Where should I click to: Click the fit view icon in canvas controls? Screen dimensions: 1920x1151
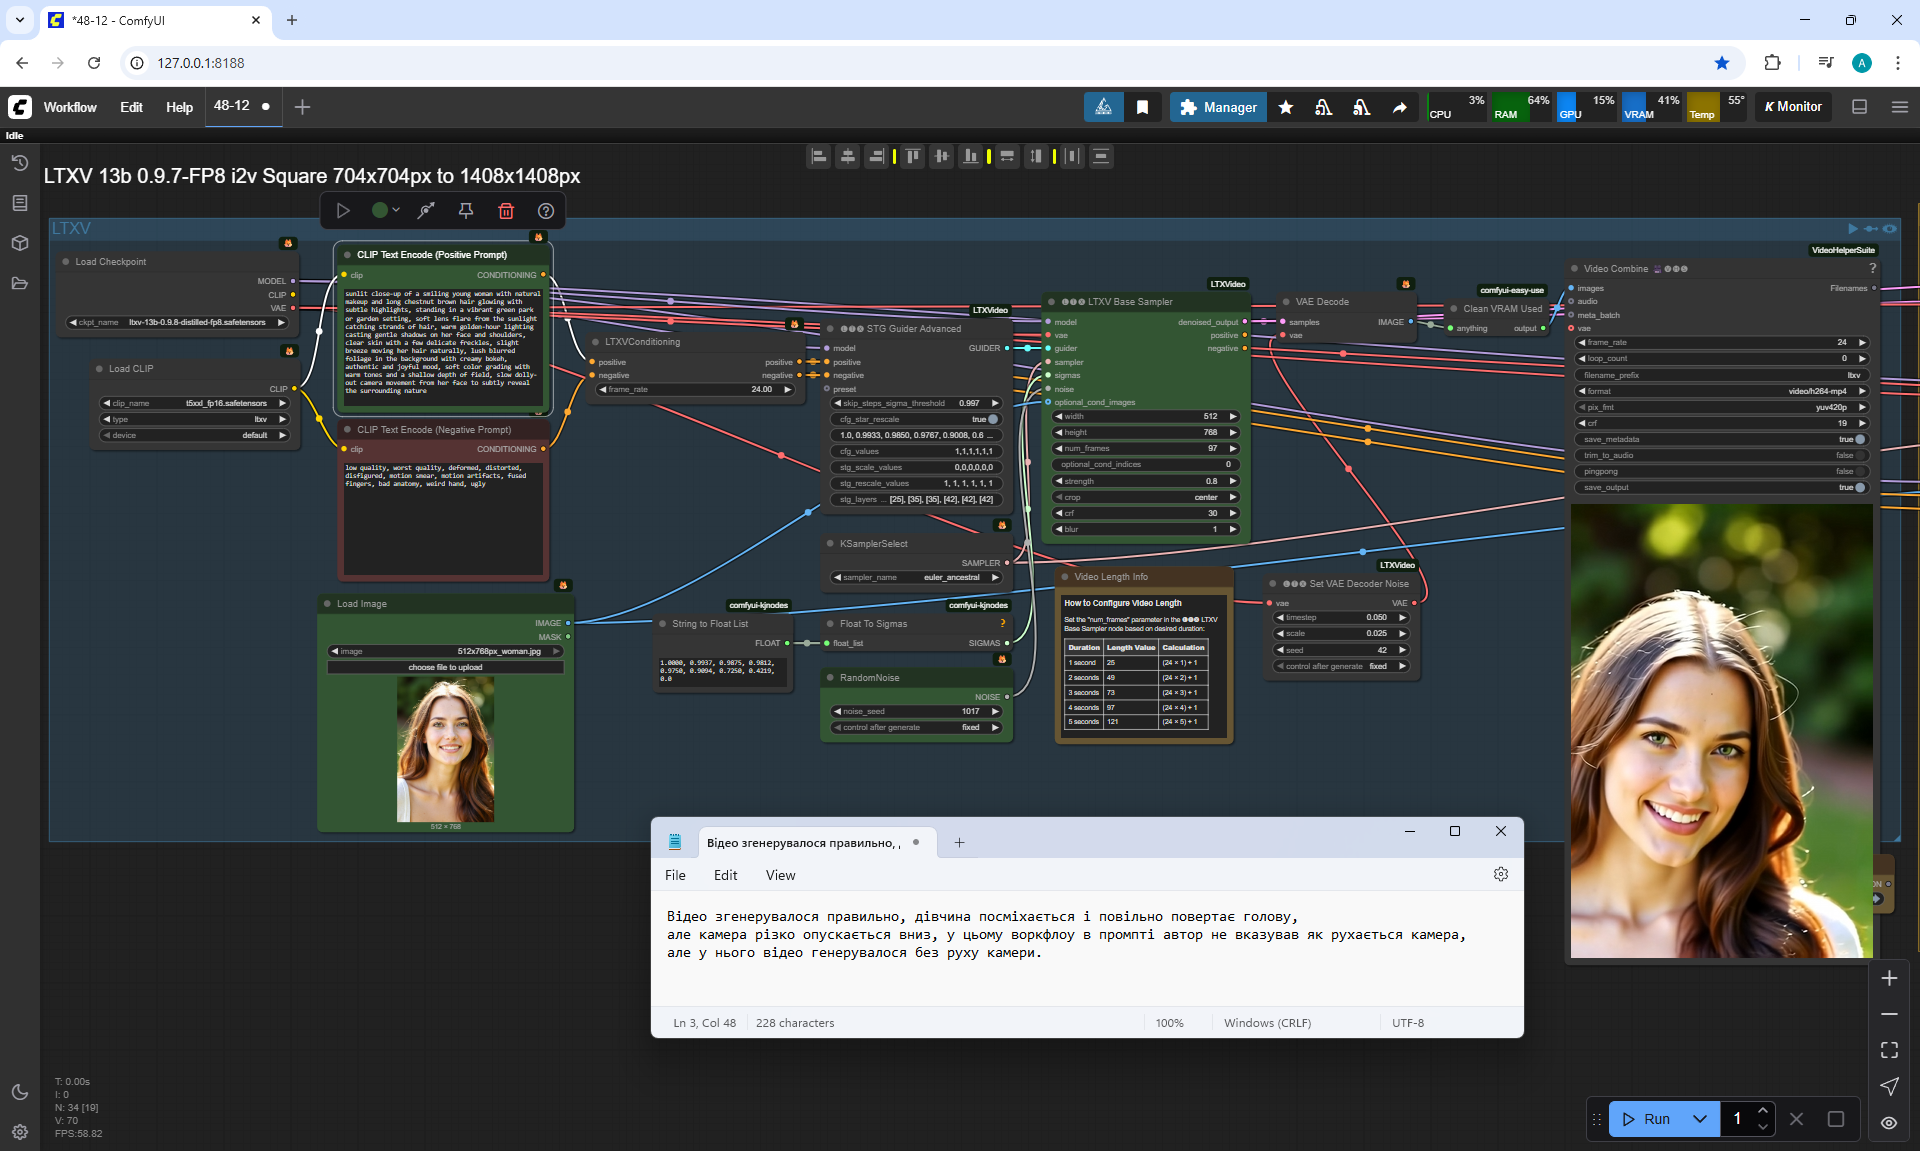click(1889, 1050)
